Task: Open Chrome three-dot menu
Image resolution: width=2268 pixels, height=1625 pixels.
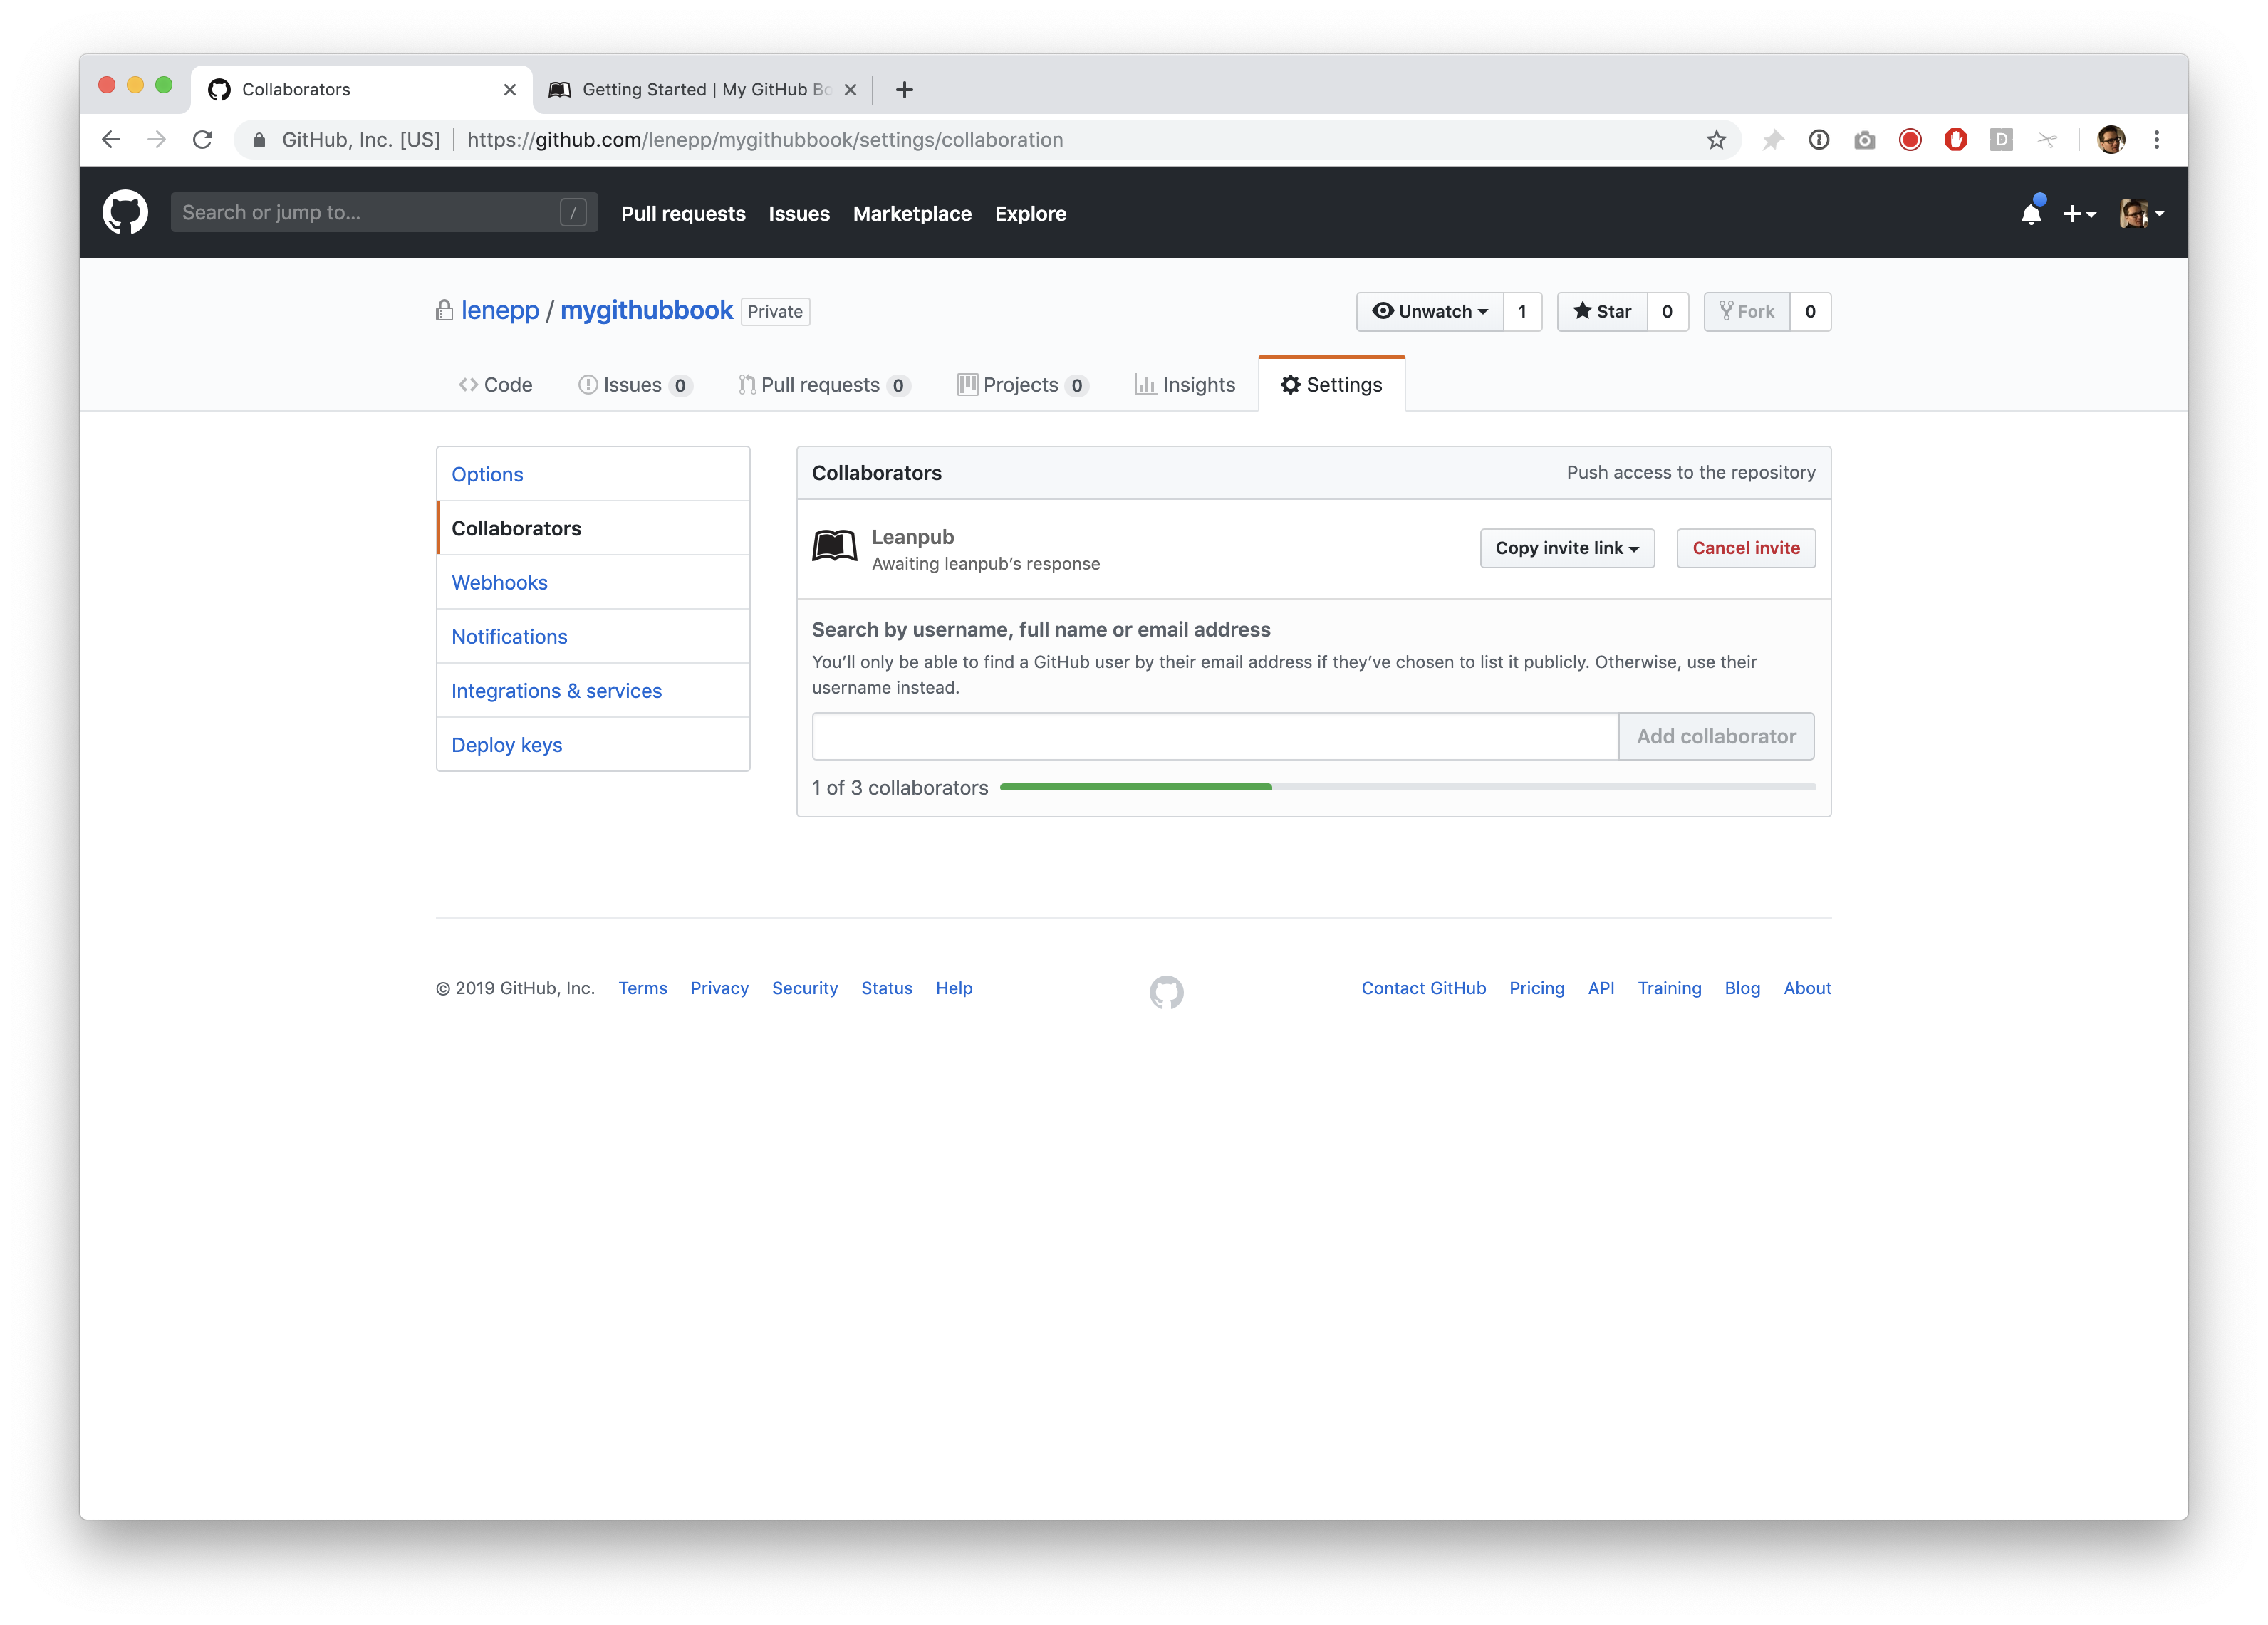Action: click(2156, 140)
